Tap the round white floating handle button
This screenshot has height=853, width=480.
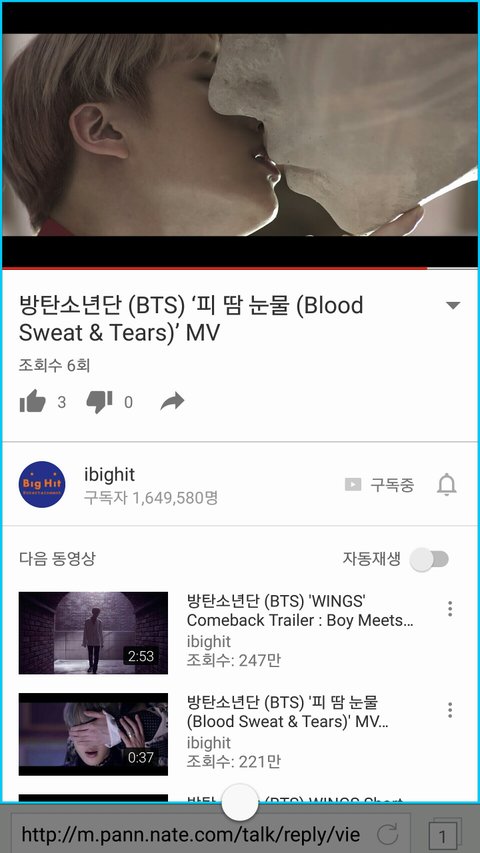coord(240,802)
